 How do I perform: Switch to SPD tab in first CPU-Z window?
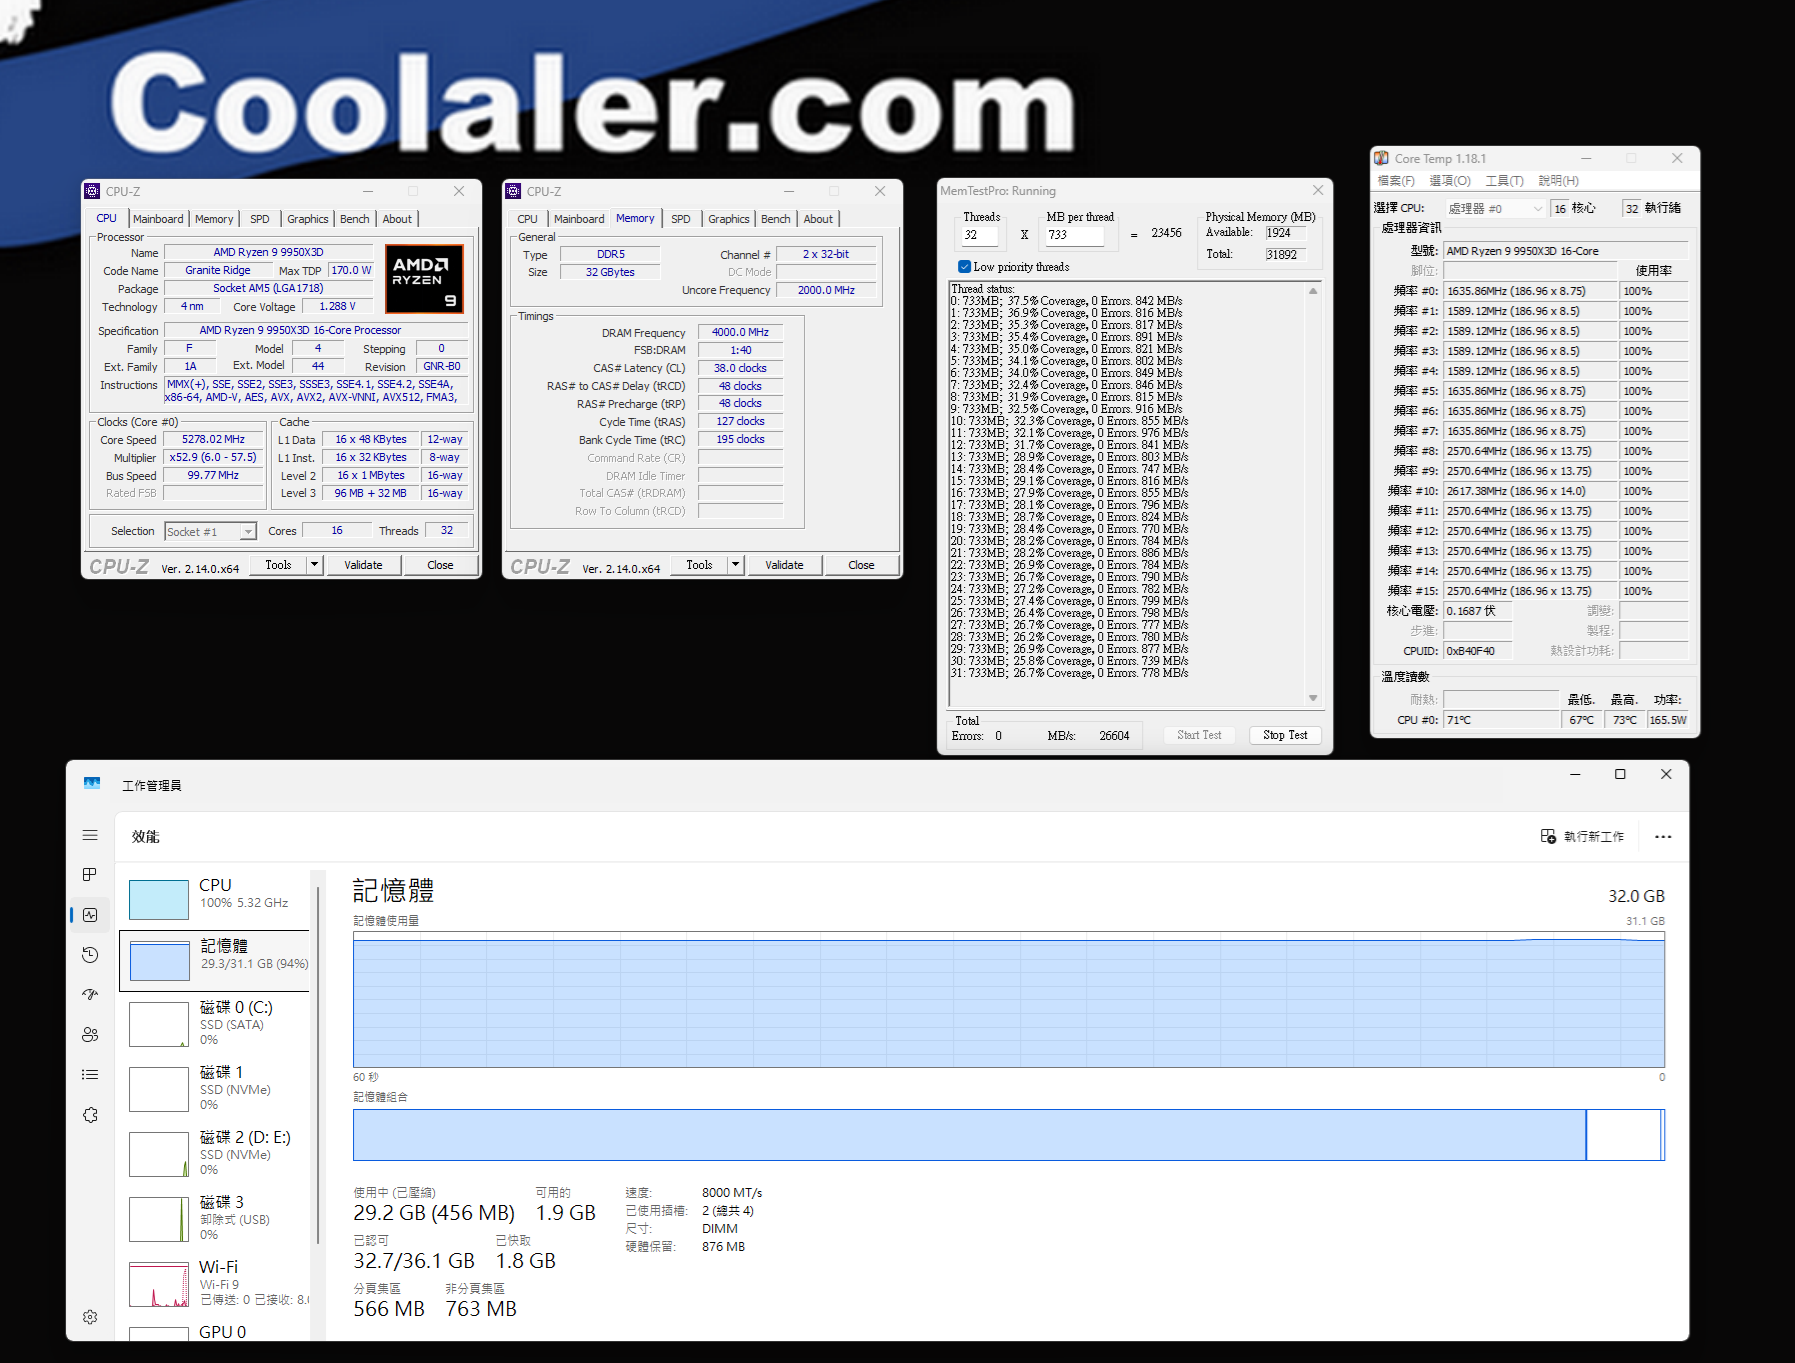point(260,219)
